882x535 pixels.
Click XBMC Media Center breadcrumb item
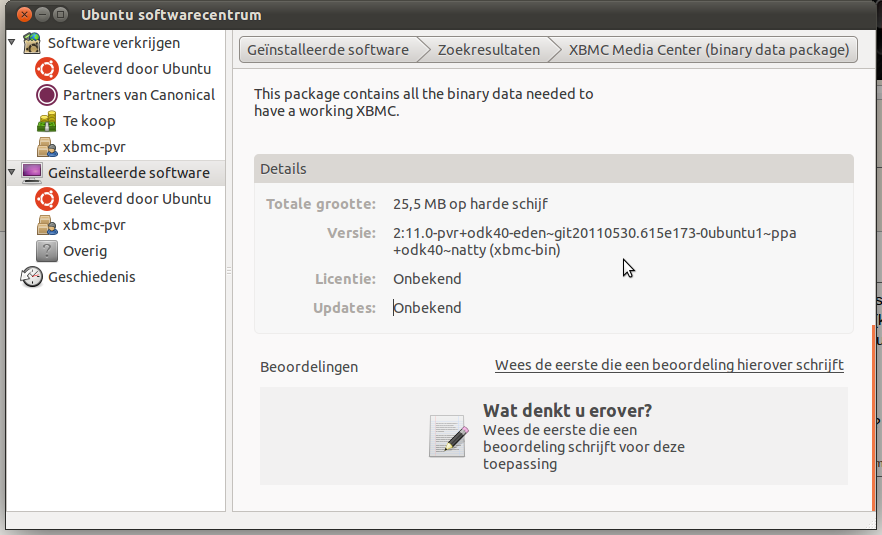point(709,50)
